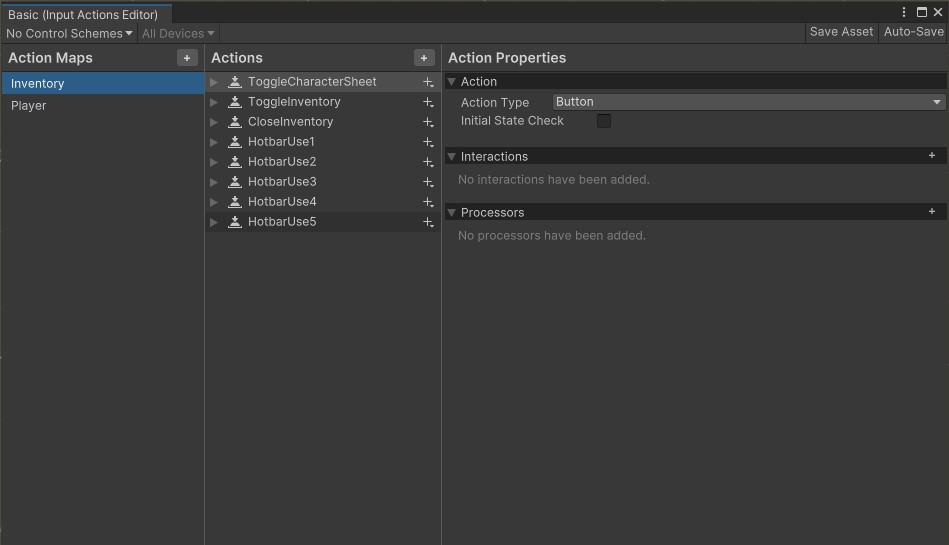949x545 pixels.
Task: Add binding to HotbarUse5 action
Action: pos(428,222)
